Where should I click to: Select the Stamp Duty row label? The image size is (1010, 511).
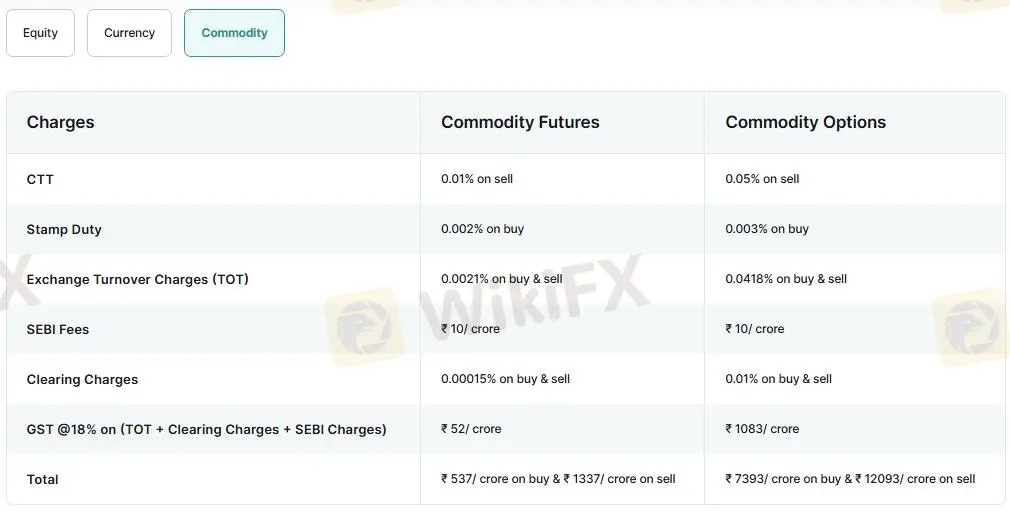pos(64,229)
